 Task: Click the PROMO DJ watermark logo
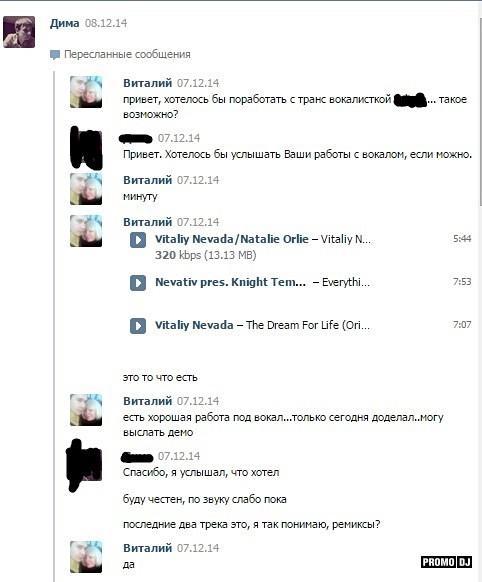coord(446,562)
